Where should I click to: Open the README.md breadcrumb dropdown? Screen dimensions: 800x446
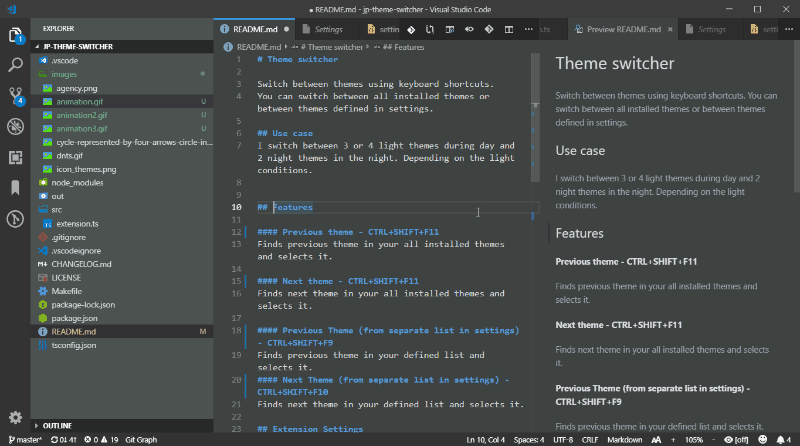253,47
